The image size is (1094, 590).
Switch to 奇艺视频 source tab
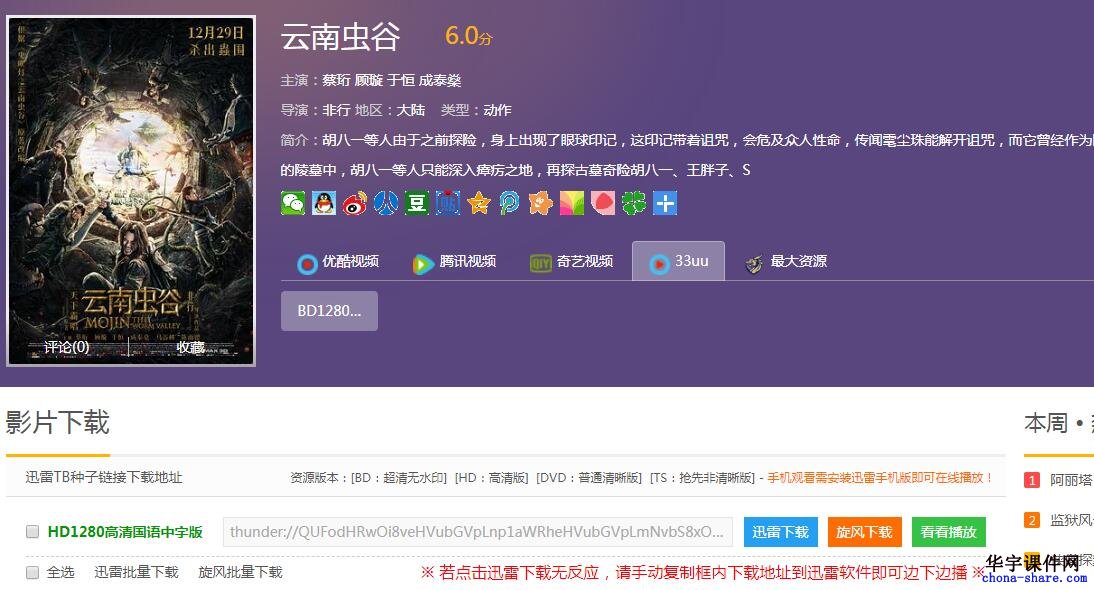click(x=571, y=262)
